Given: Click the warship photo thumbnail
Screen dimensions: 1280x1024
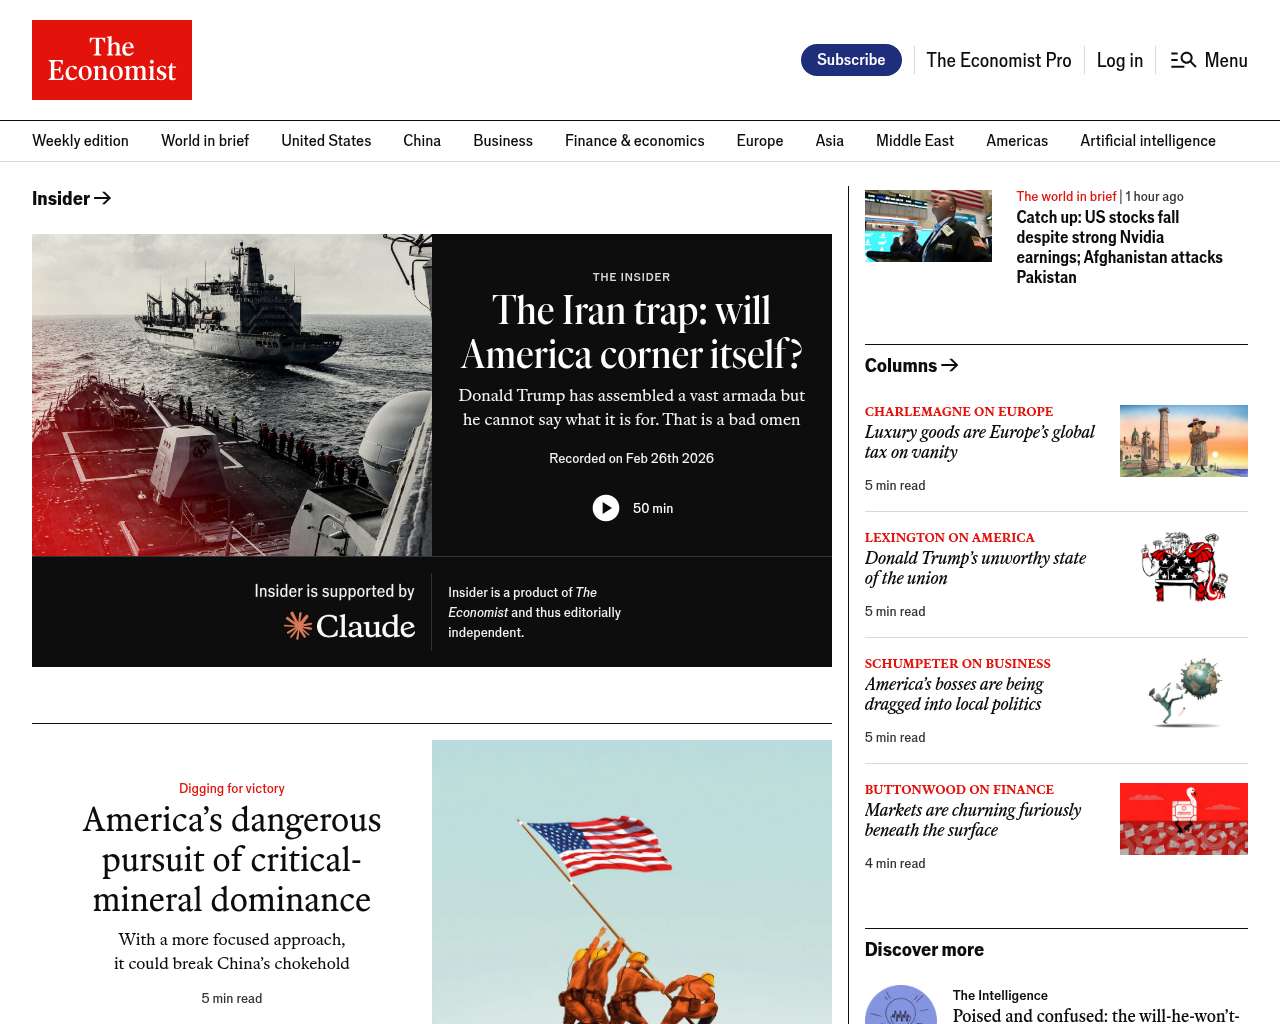Looking at the screenshot, I should point(232,395).
